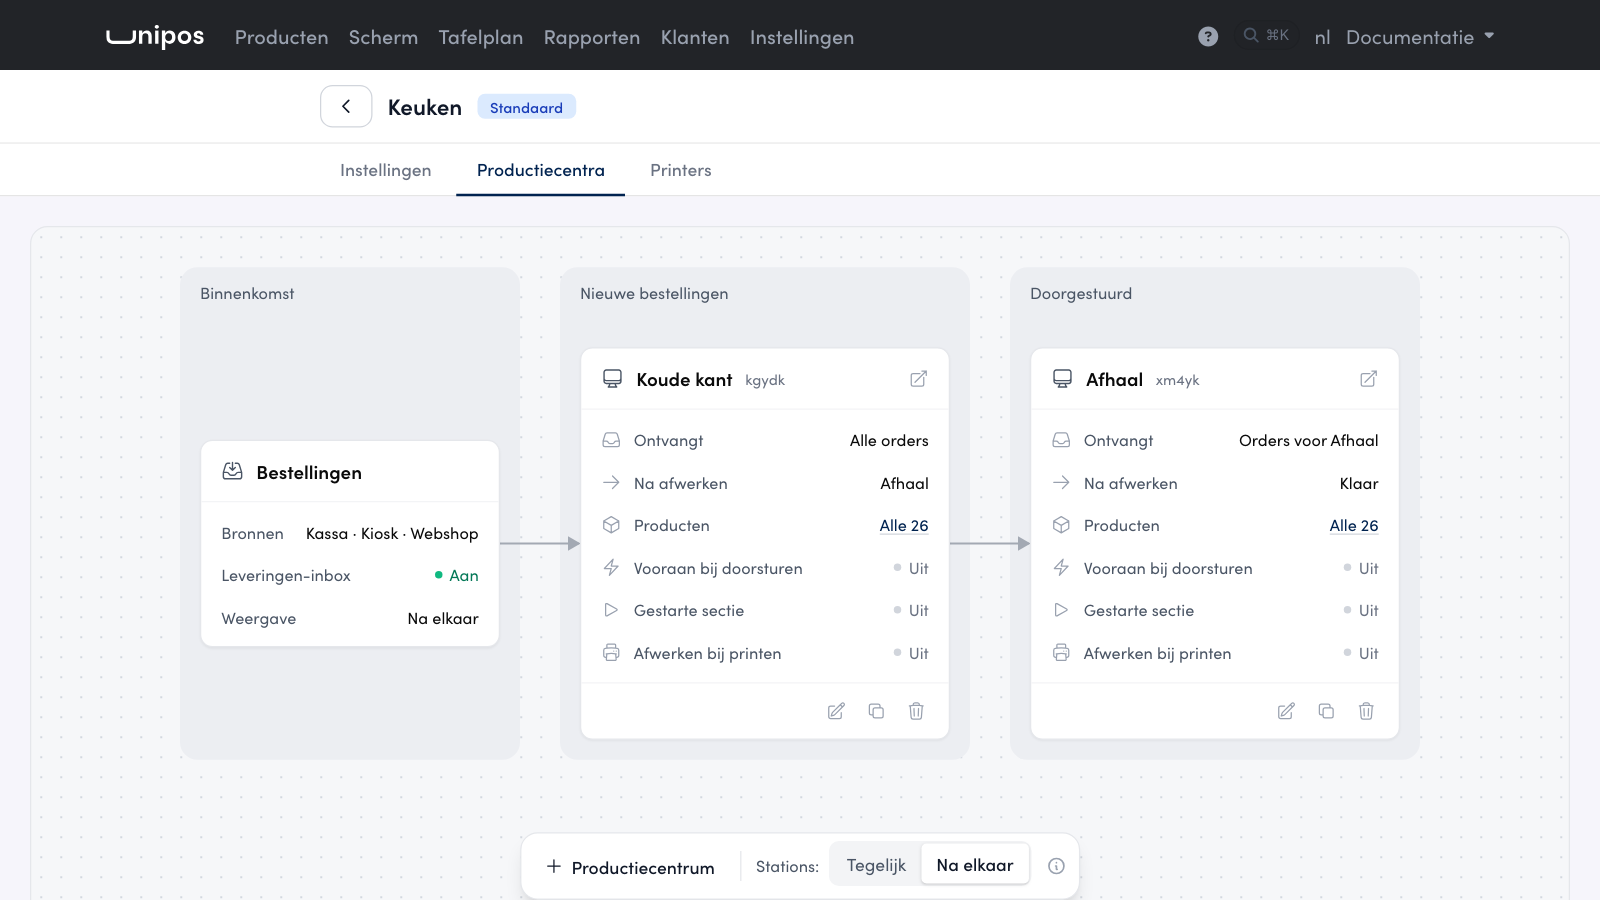The image size is (1600, 900).
Task: Click the Afhaal monitor icon
Action: point(1062,379)
